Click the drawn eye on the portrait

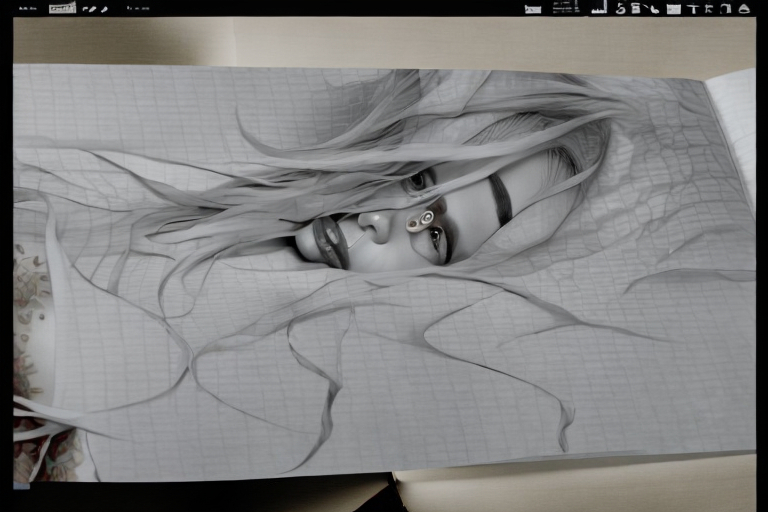tap(416, 181)
